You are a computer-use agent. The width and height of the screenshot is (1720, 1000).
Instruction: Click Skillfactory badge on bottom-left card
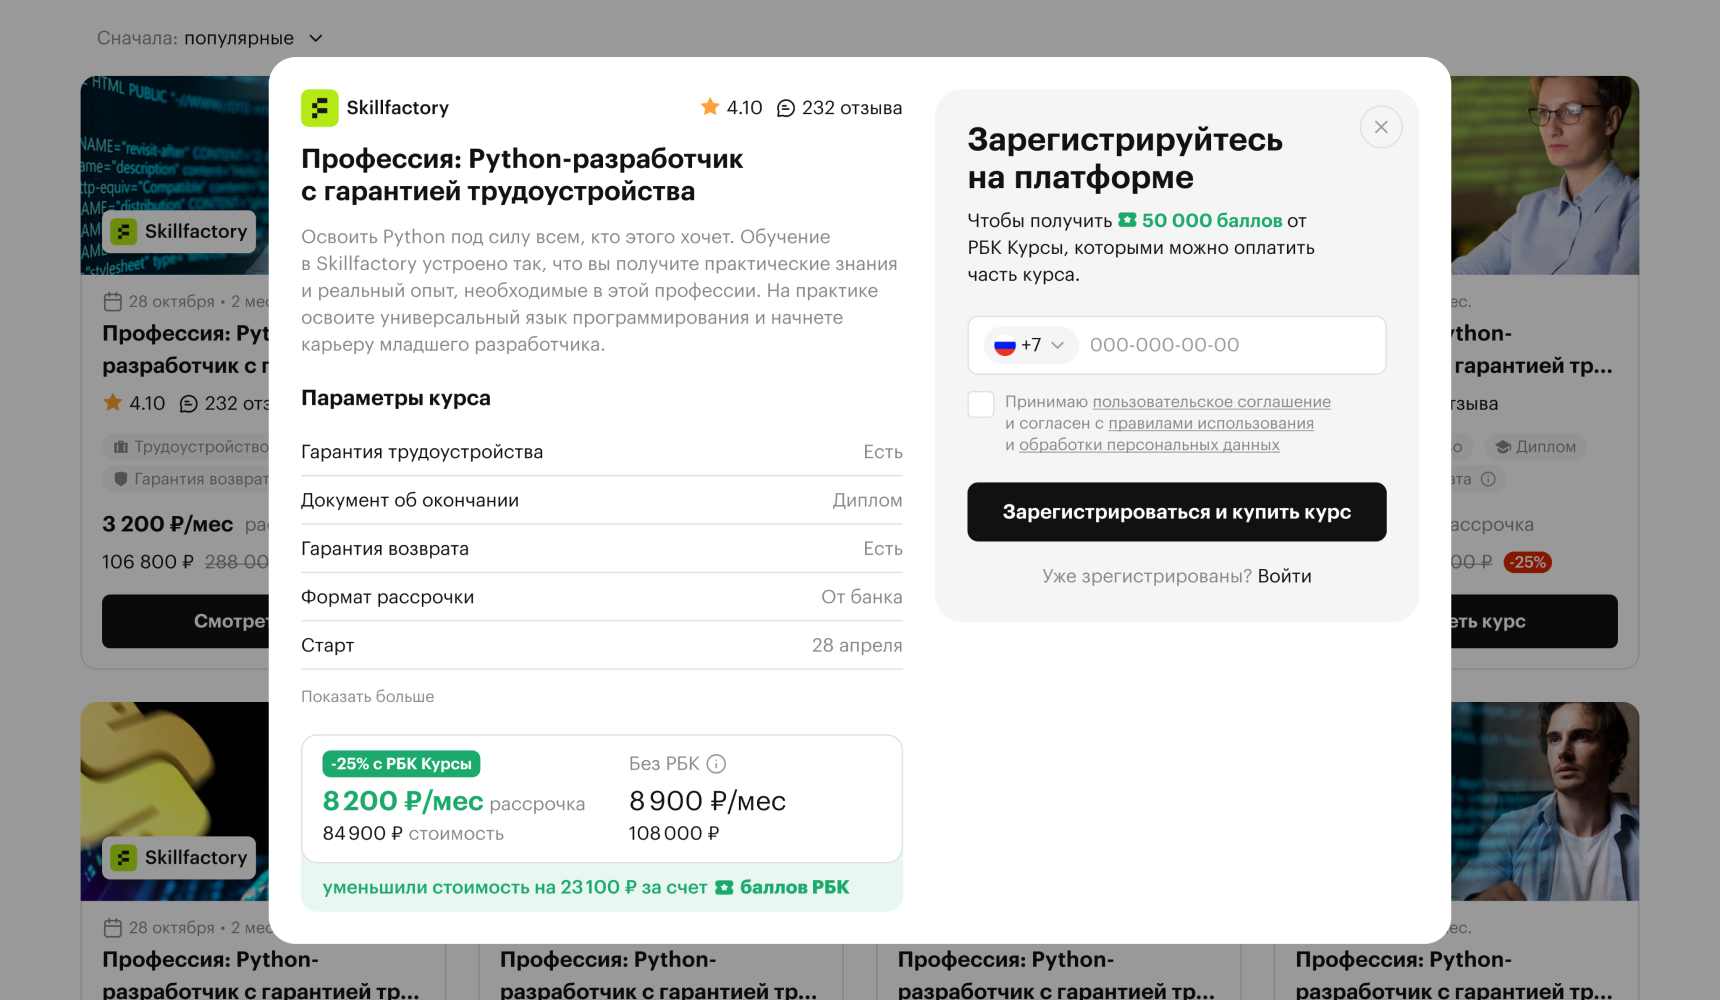click(x=179, y=858)
